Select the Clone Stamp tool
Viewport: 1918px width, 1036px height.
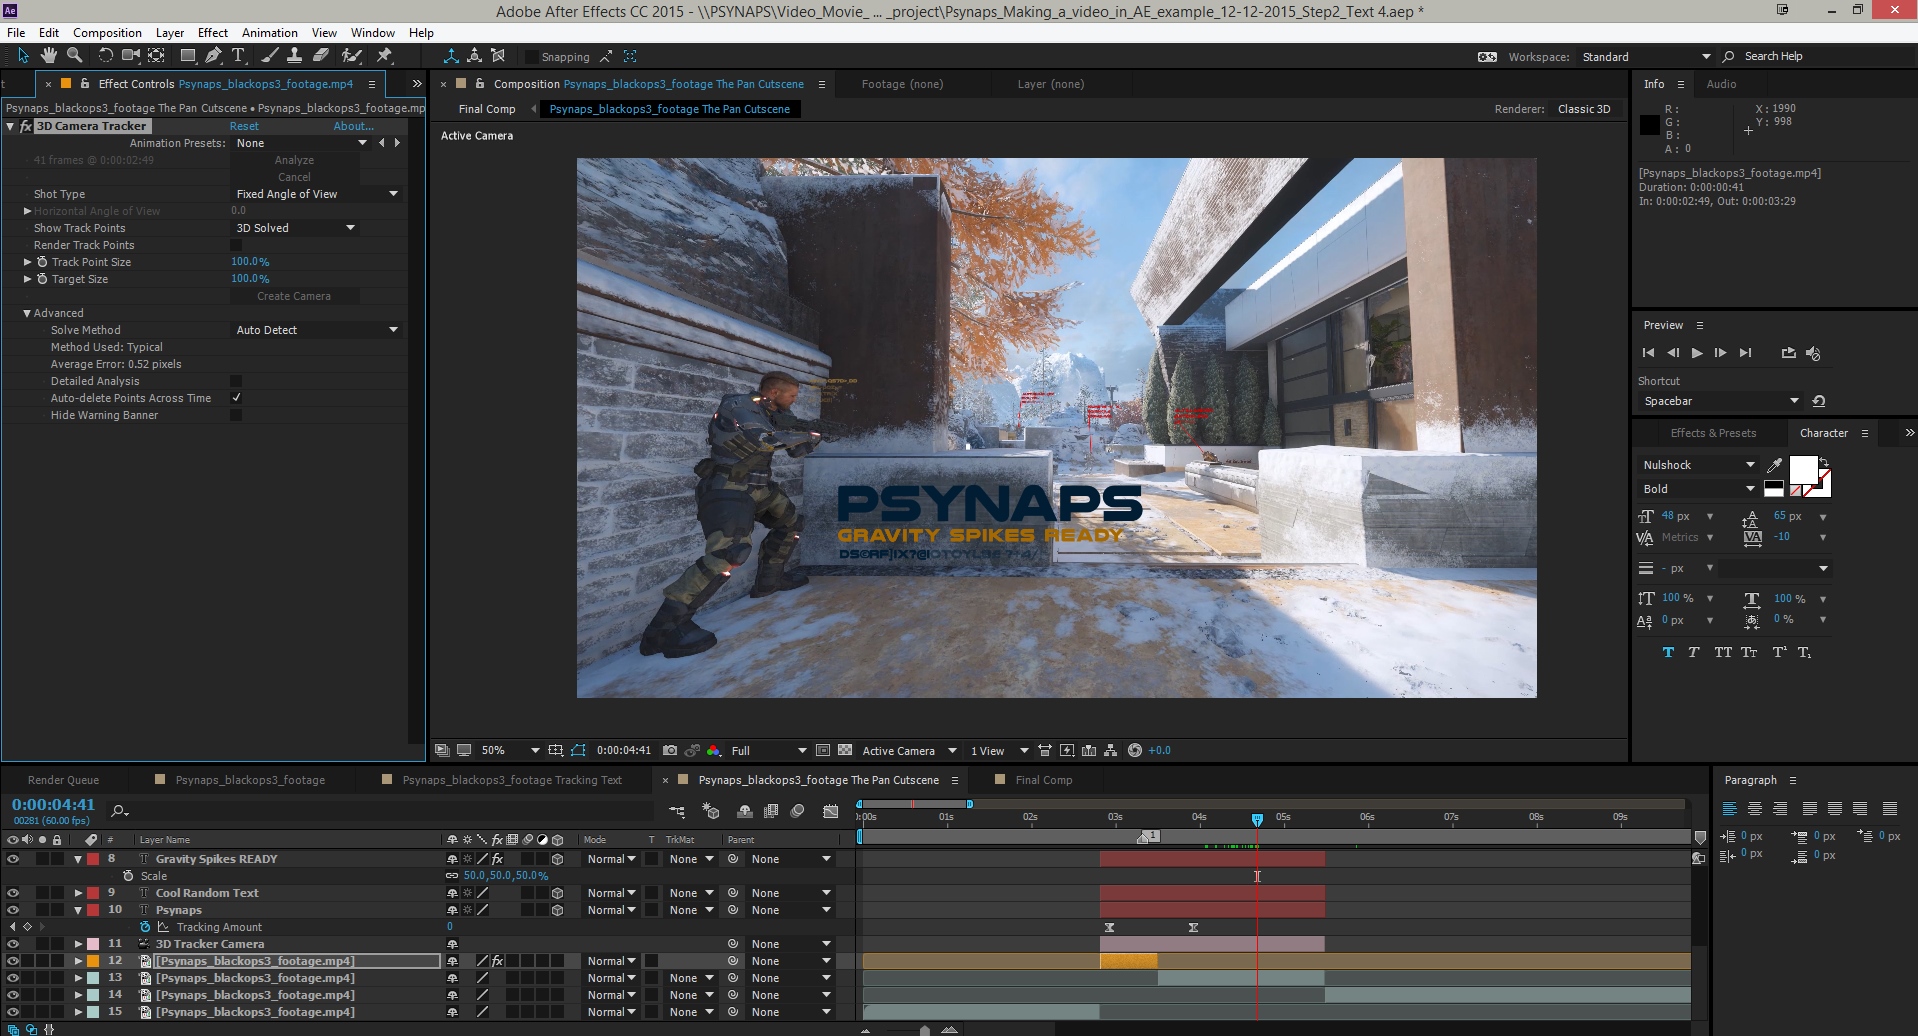point(295,56)
